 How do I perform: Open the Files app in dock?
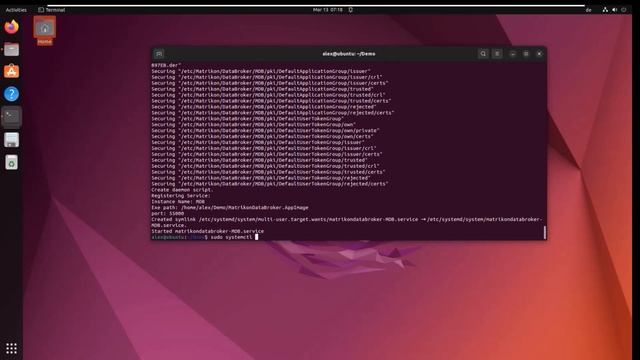[x=11, y=50]
